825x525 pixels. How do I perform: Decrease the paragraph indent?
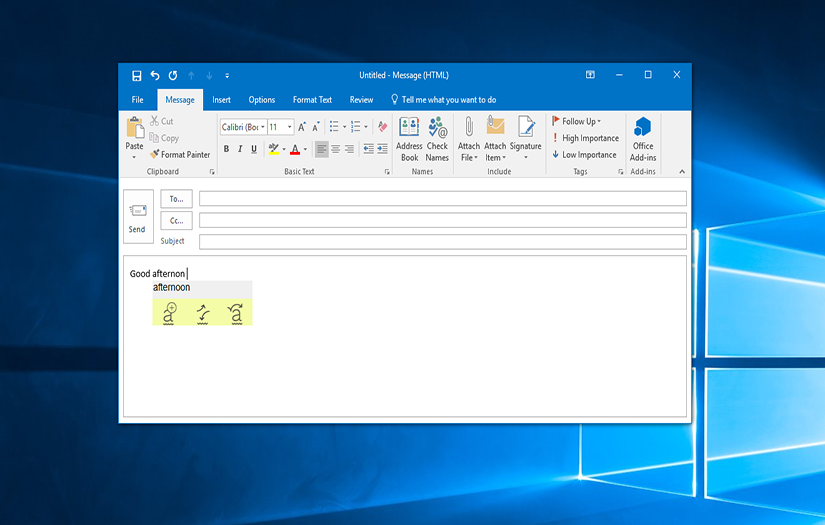(368, 149)
